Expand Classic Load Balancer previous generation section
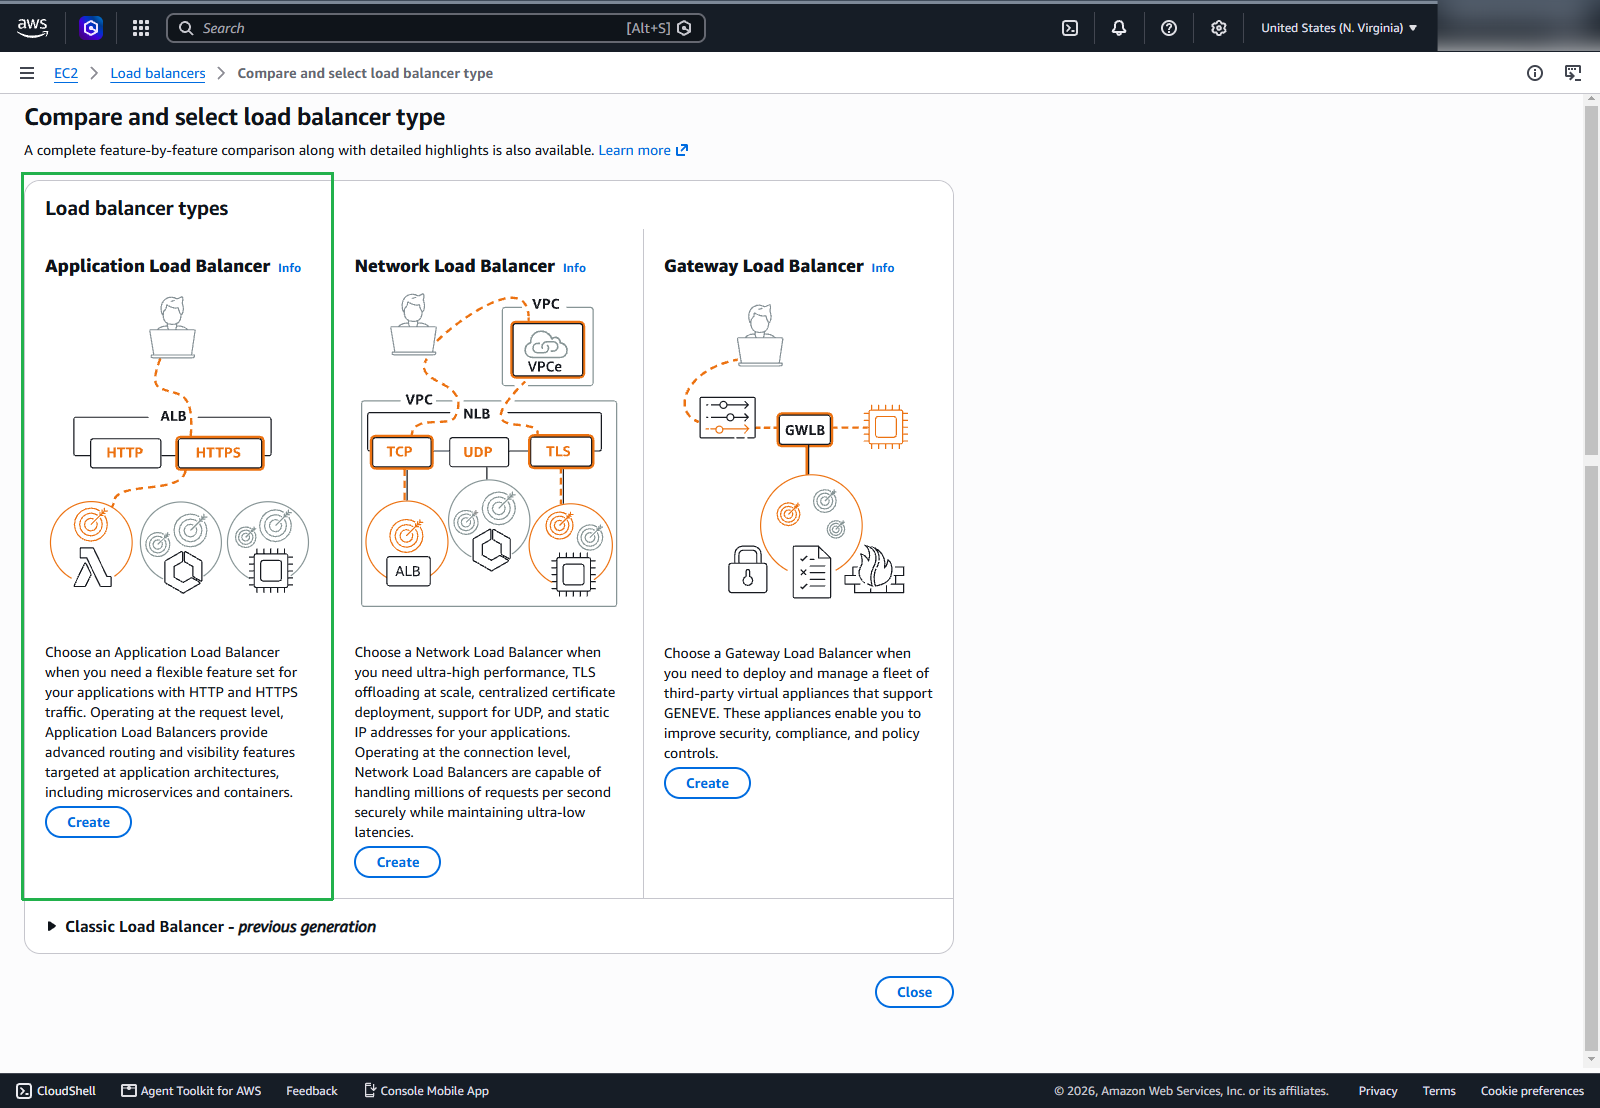 212,927
